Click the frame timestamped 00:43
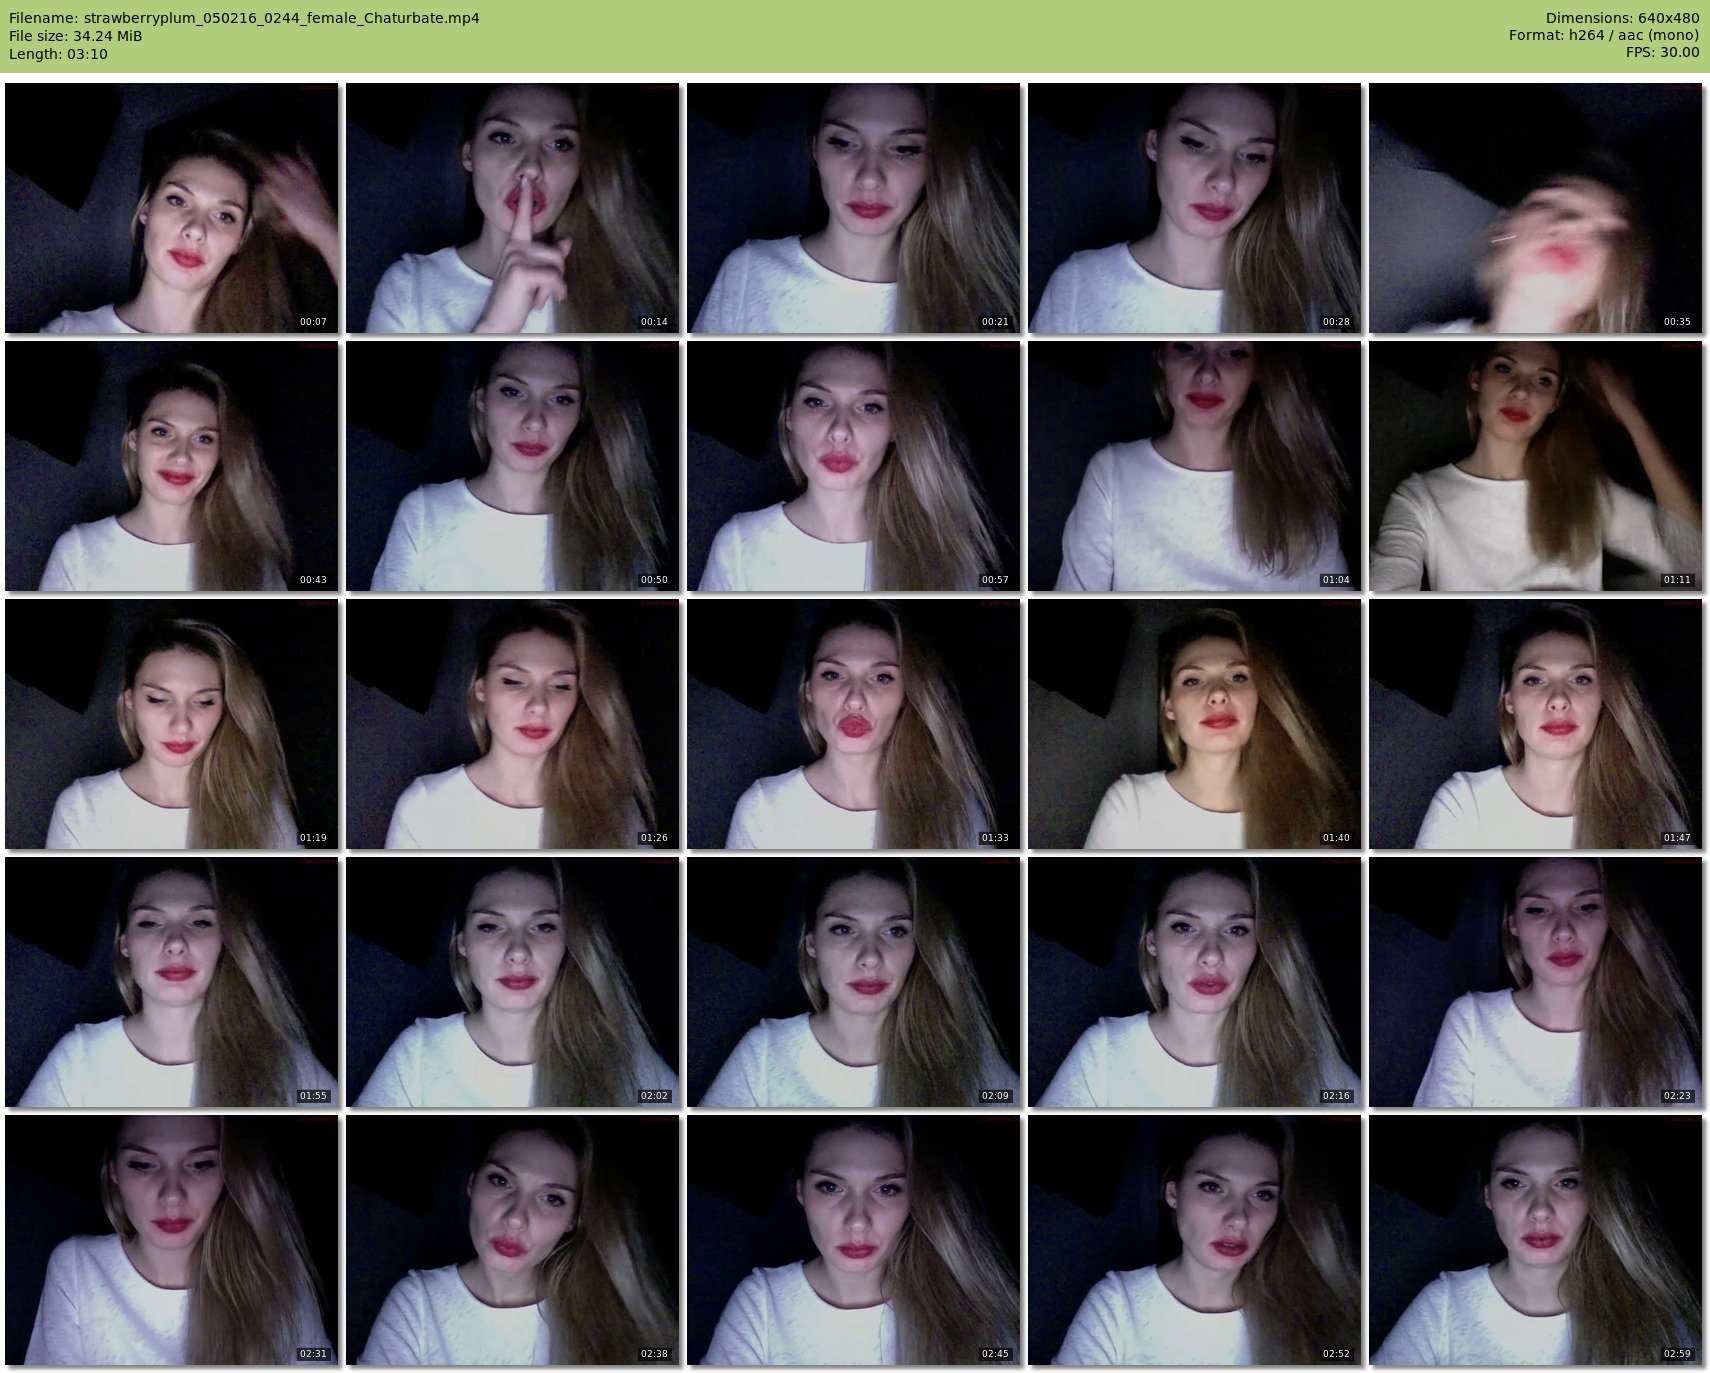The image size is (1710, 1373). (172, 466)
